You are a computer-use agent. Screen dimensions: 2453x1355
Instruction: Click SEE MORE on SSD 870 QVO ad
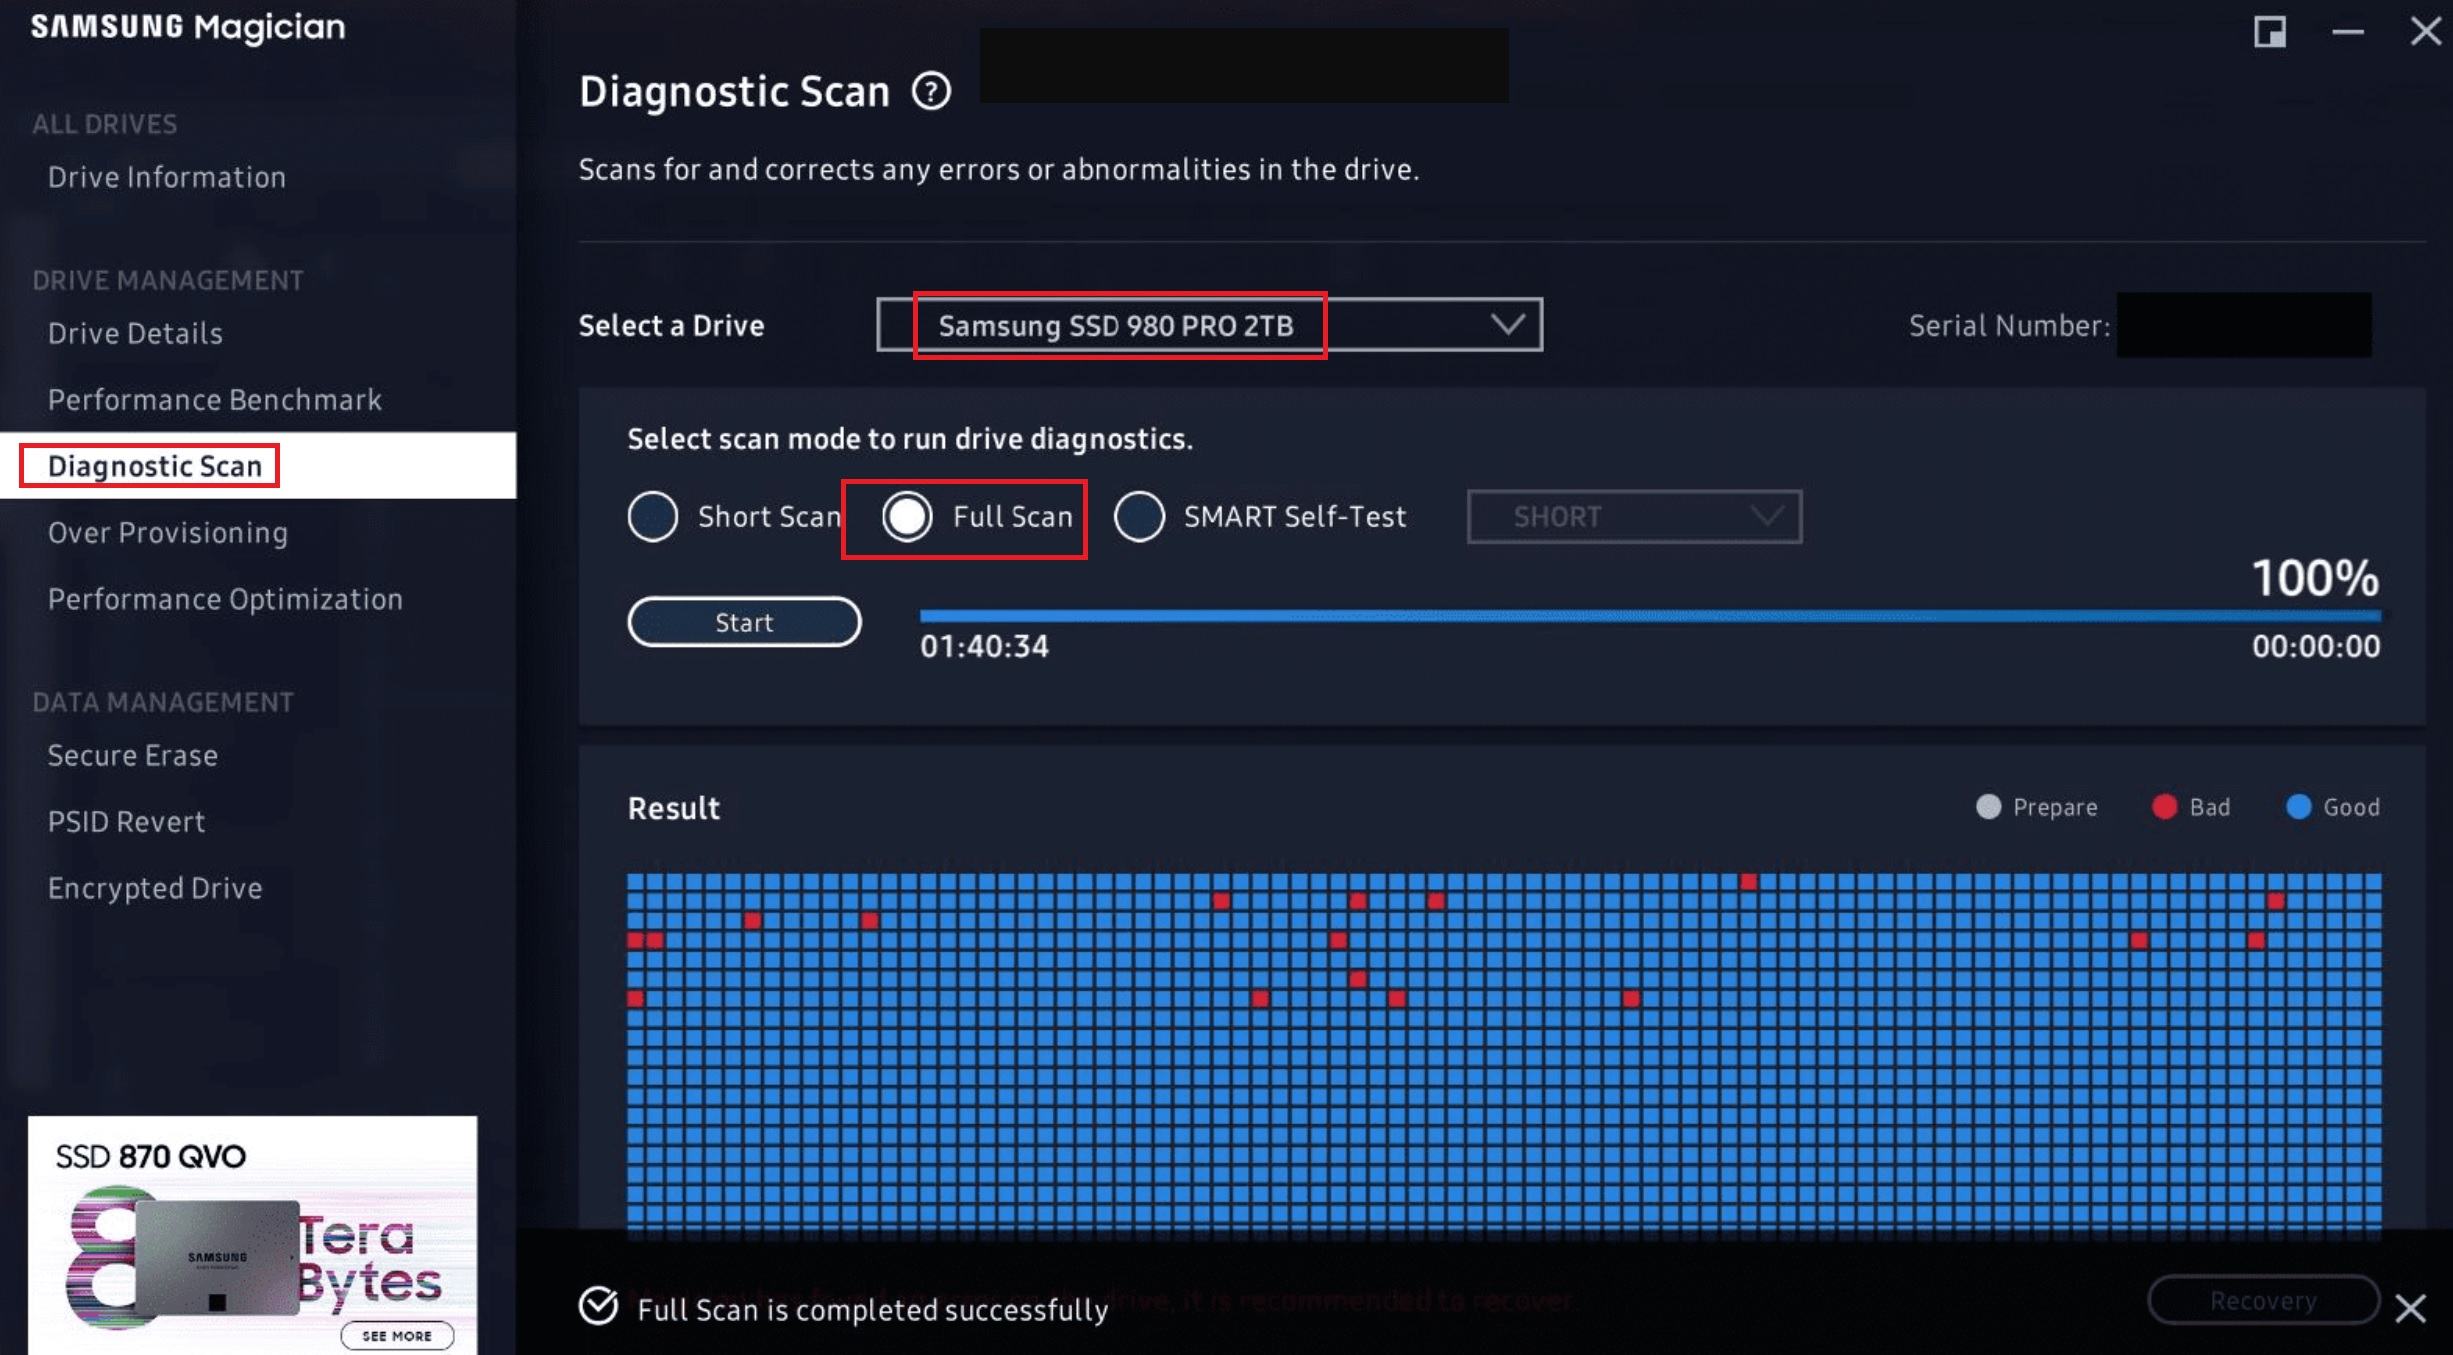397,1335
